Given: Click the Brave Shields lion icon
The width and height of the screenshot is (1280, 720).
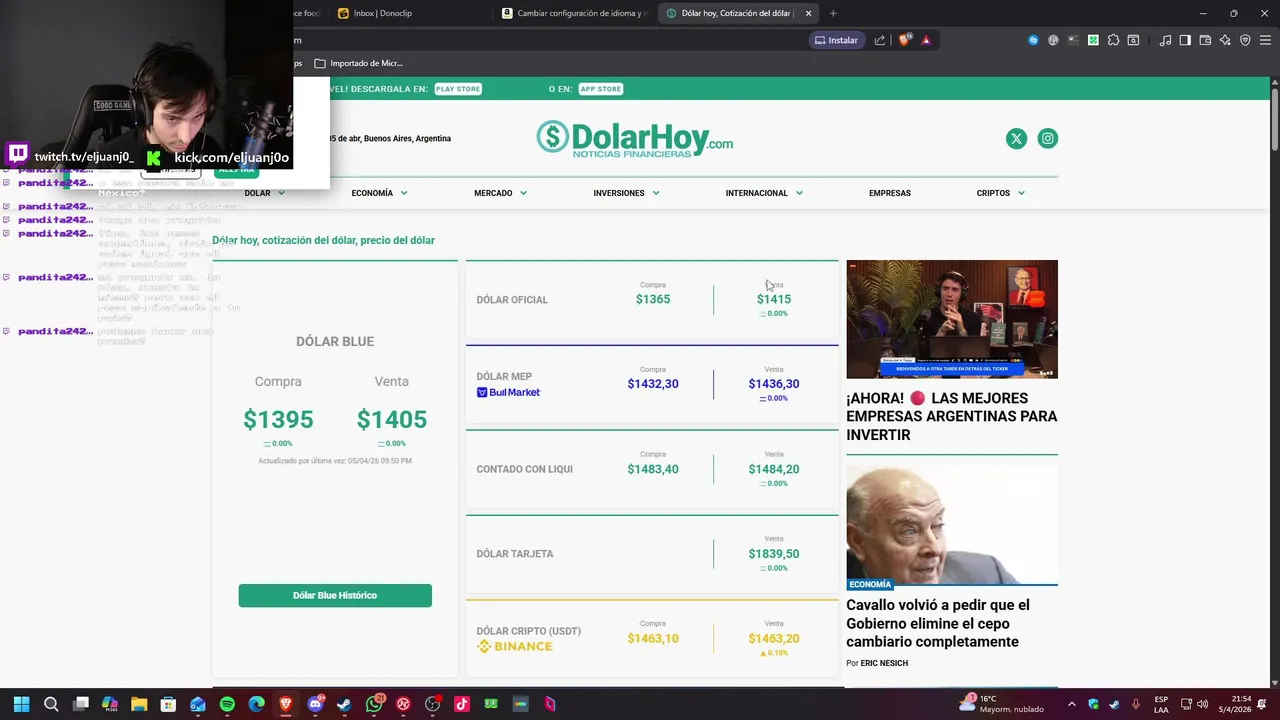Looking at the screenshot, I should tap(905, 40).
